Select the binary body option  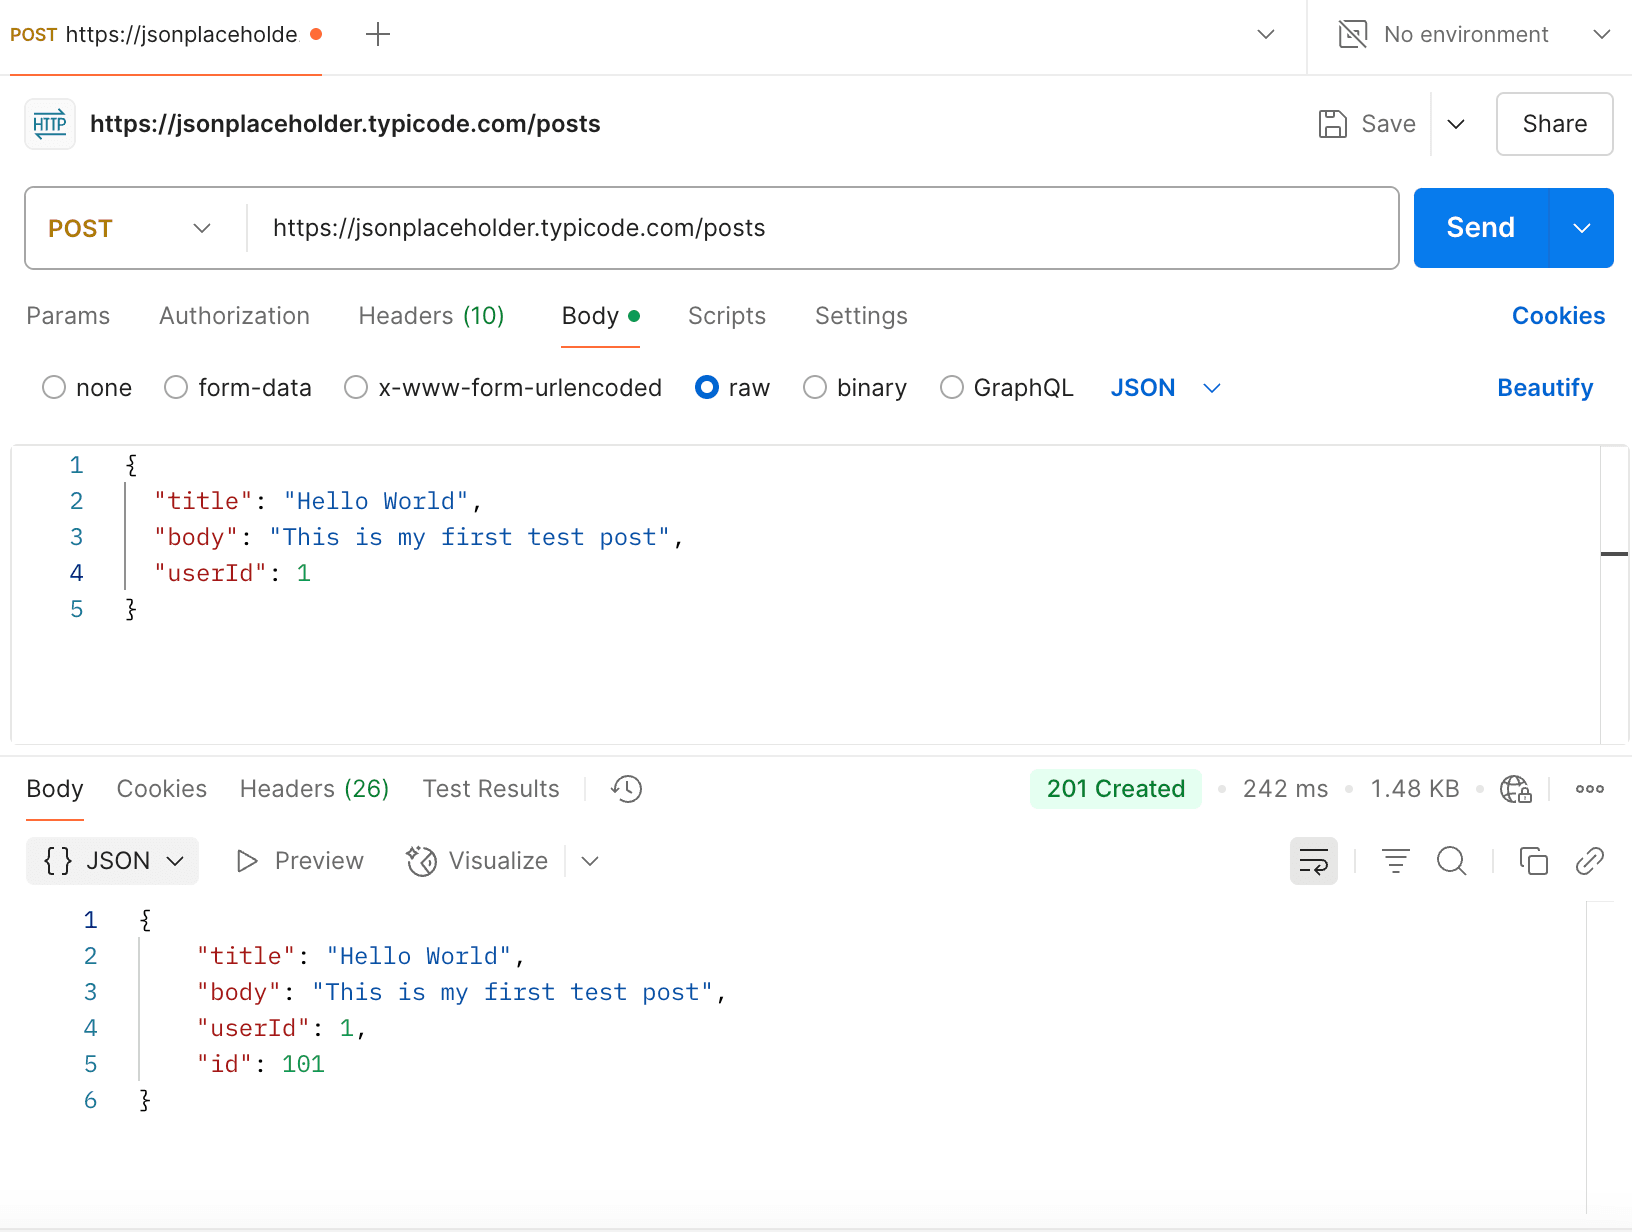coord(815,388)
